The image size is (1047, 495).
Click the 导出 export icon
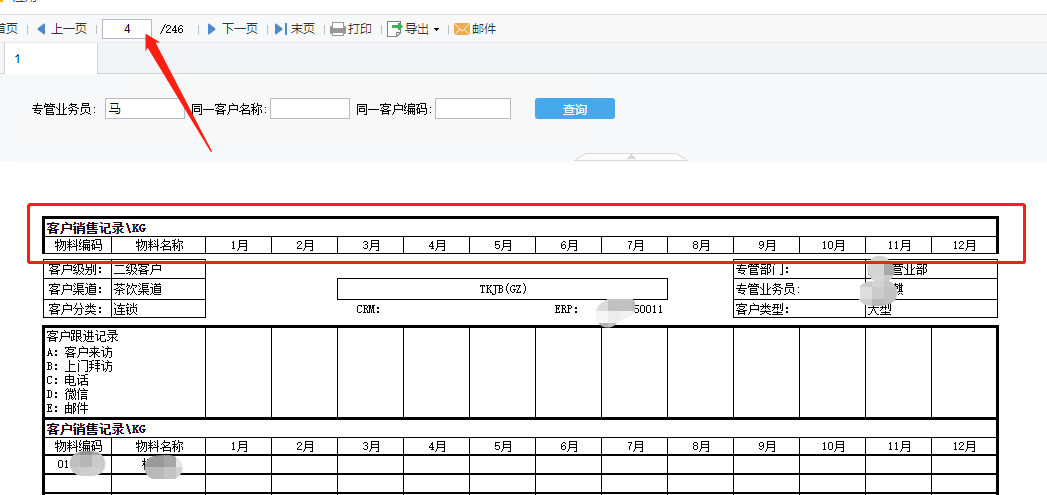[x=395, y=29]
